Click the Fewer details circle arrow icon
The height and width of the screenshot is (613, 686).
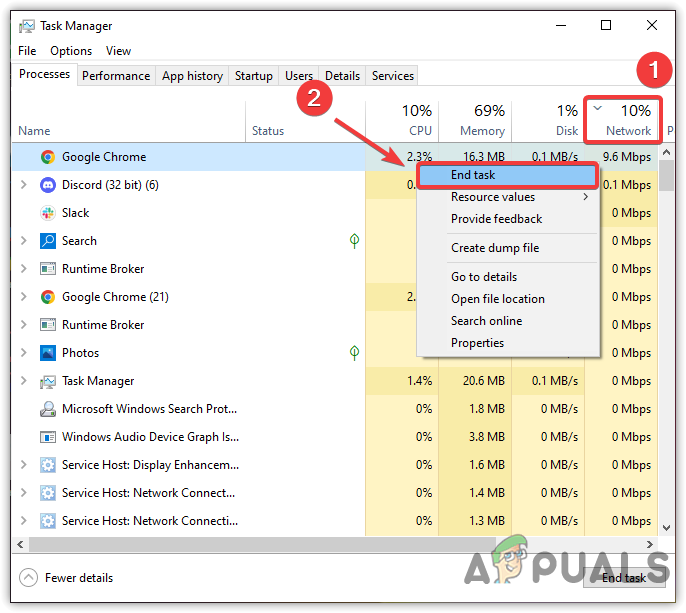[28, 578]
